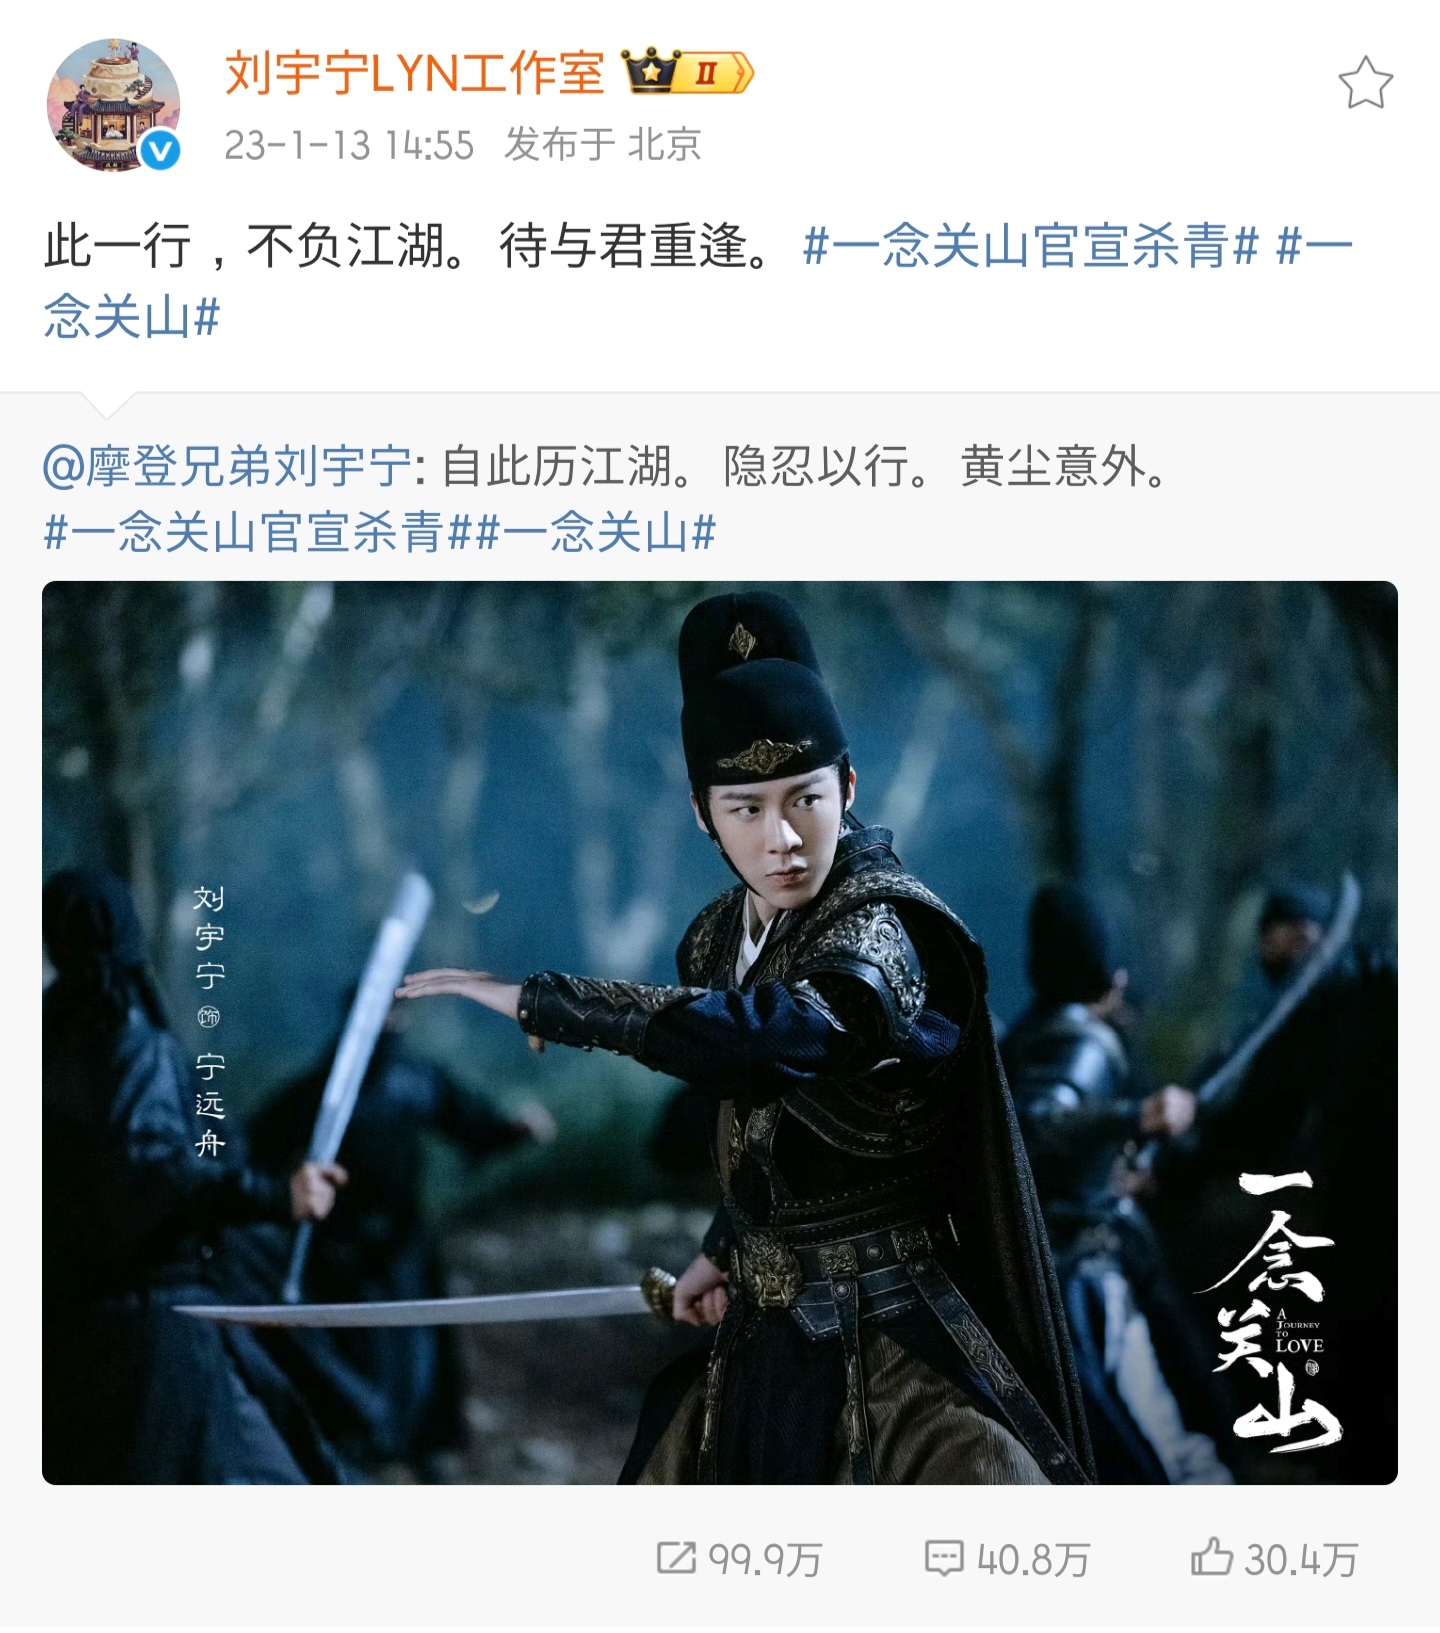
Task: Open the 刘宇宁LYN工作室 account name
Action: pyautogui.click(x=415, y=73)
